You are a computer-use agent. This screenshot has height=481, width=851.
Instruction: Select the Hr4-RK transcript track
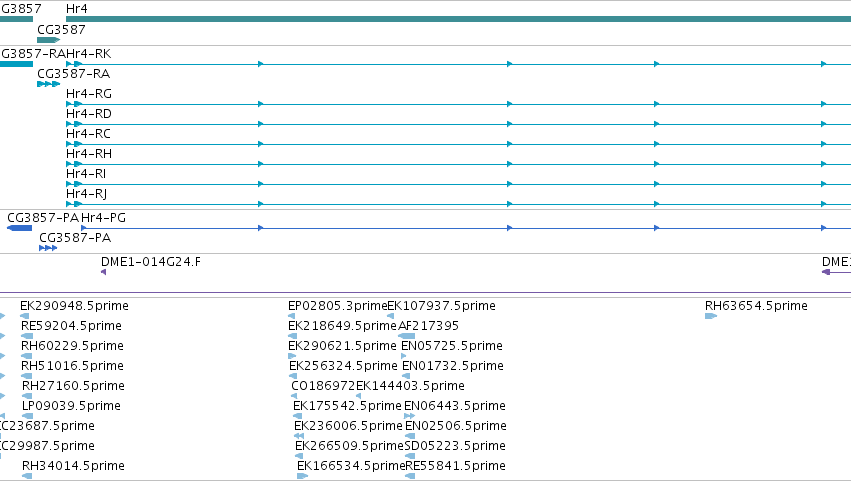pos(458,64)
